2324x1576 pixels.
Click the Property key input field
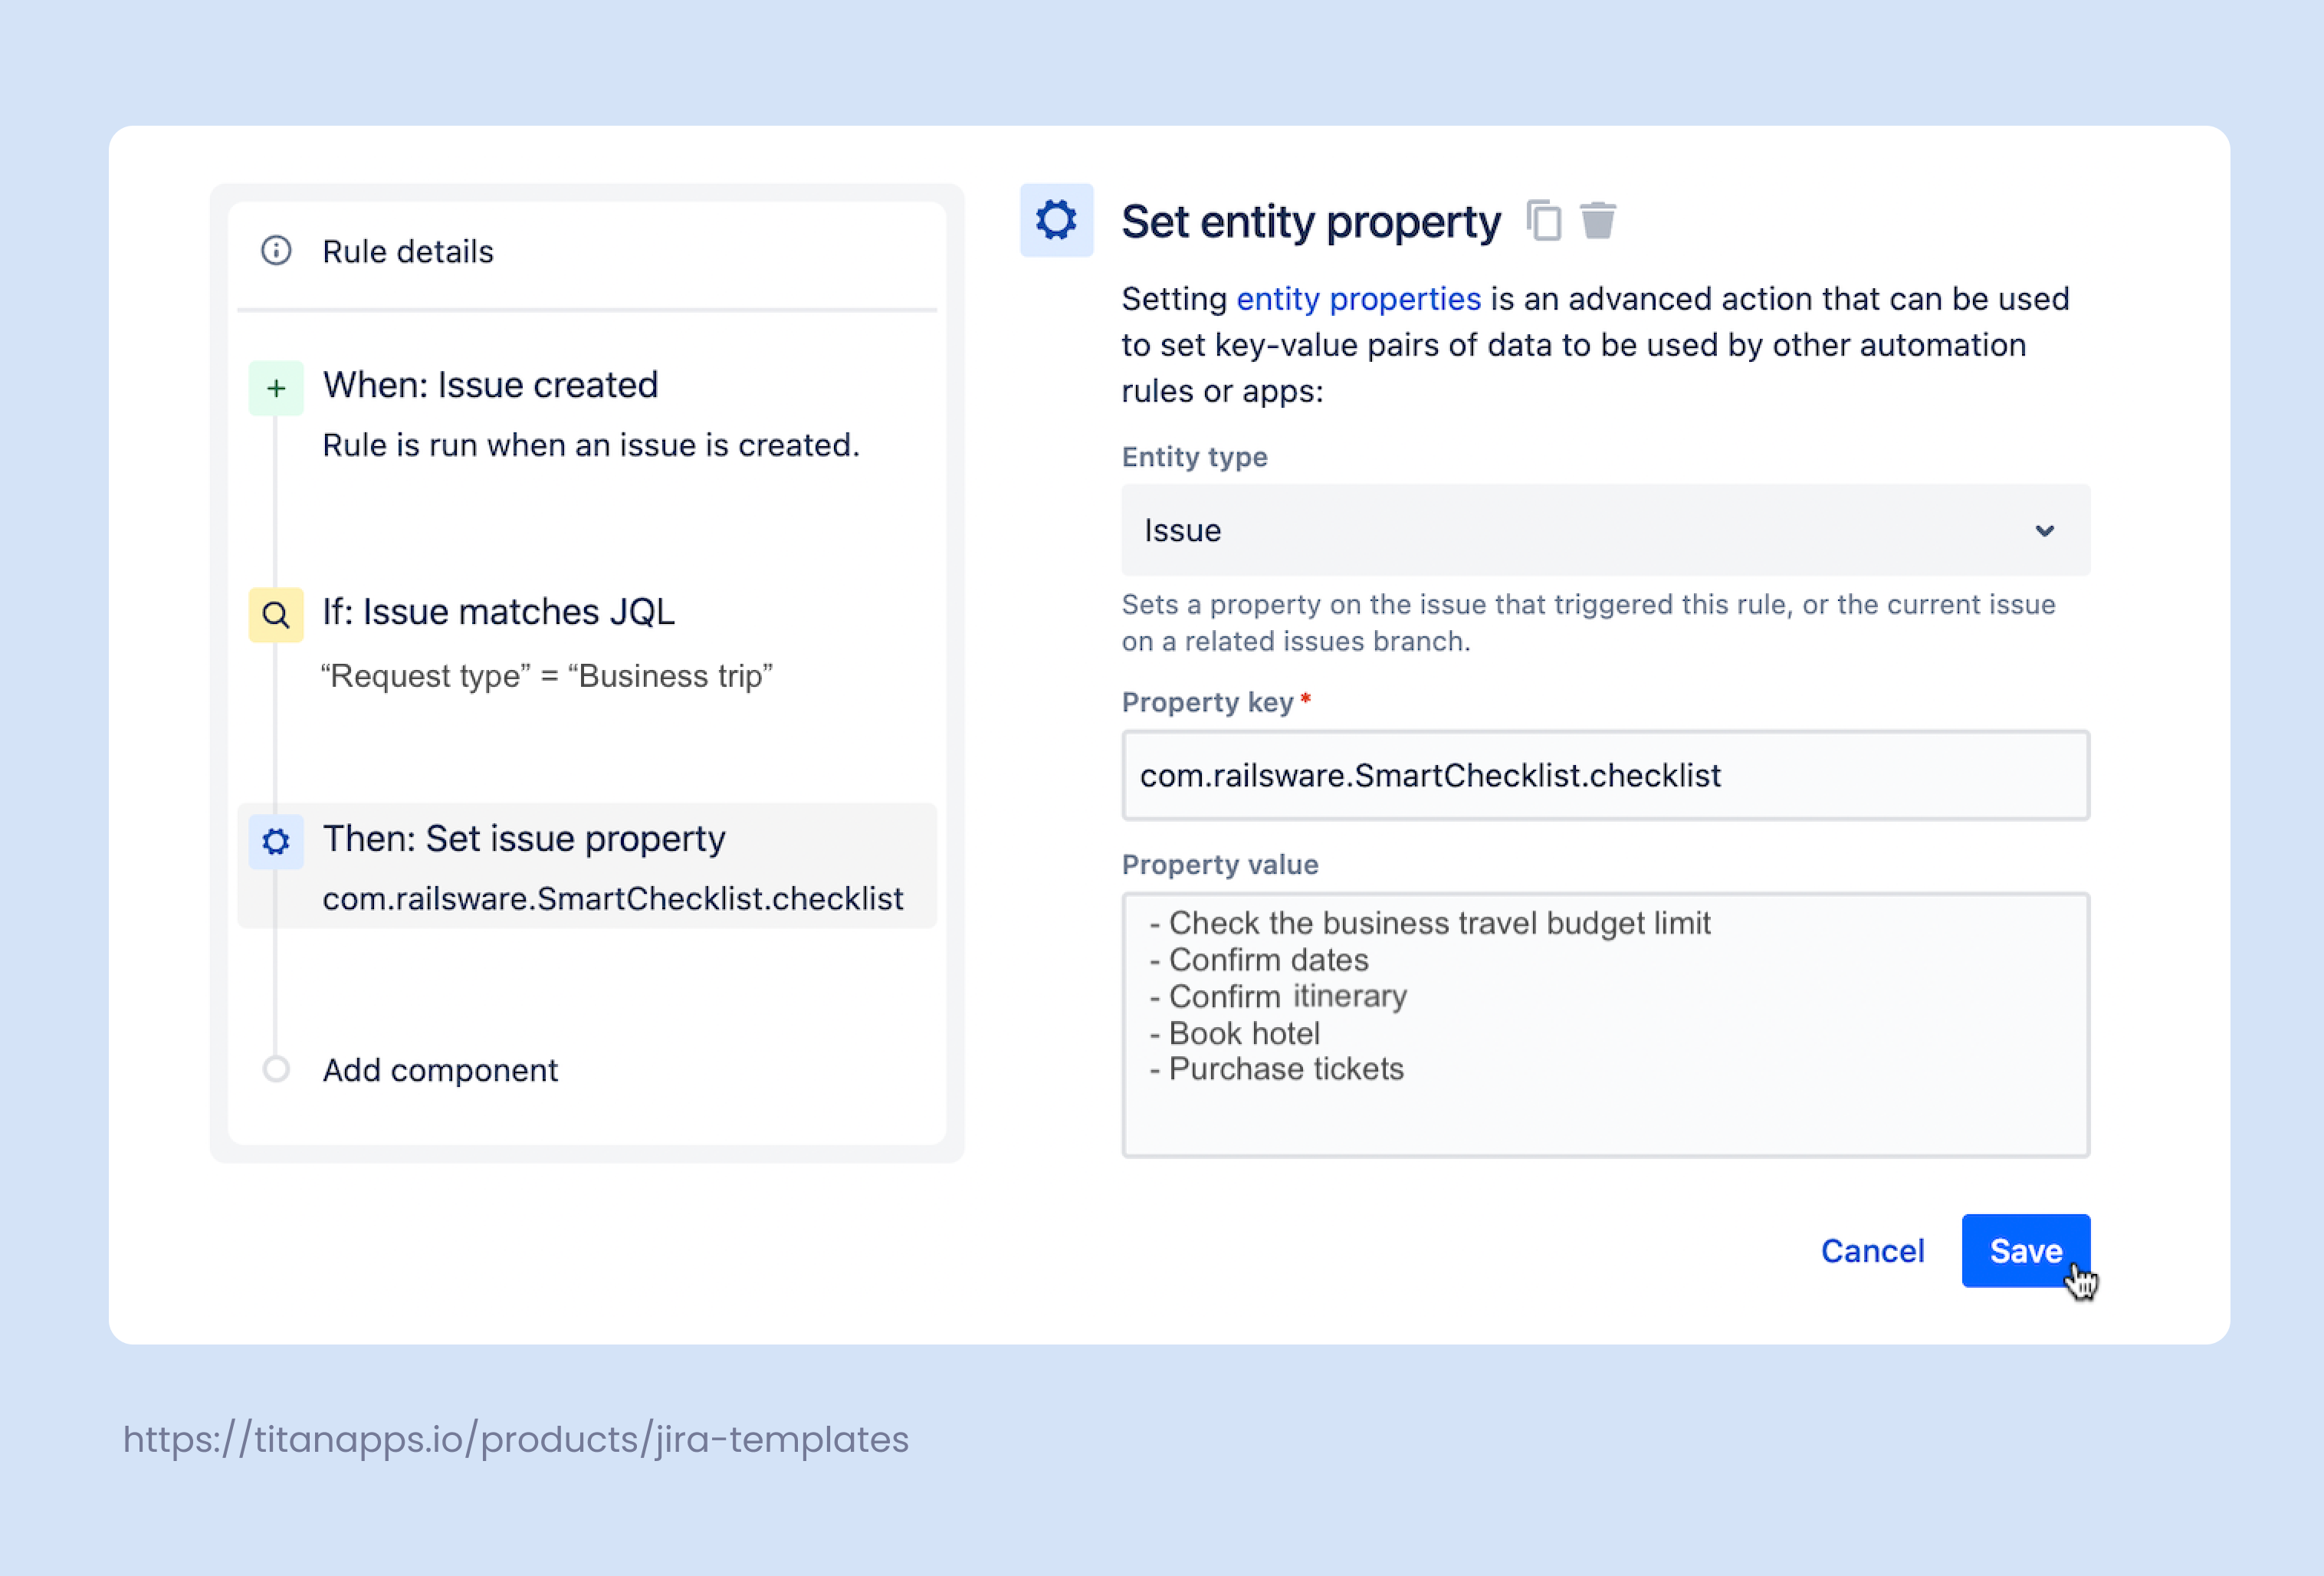tap(1604, 775)
